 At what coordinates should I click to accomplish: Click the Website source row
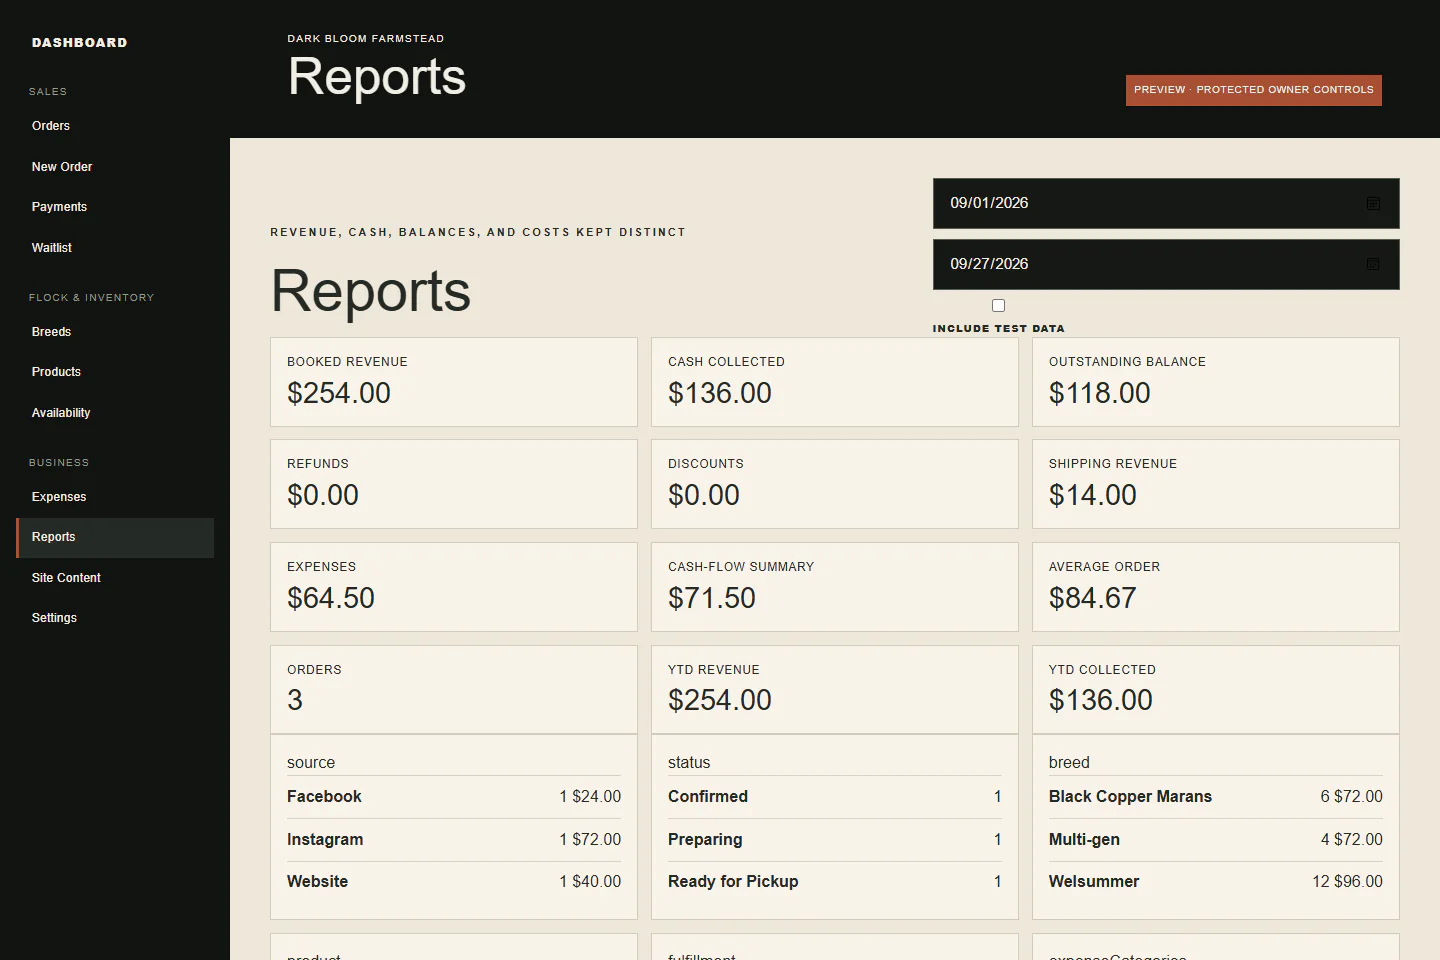tap(454, 882)
